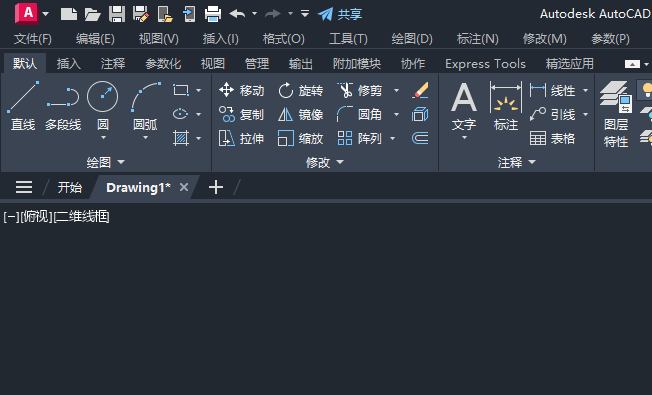The height and width of the screenshot is (395, 652).
Task: Select the rectangle draw tool
Action: coord(181,90)
